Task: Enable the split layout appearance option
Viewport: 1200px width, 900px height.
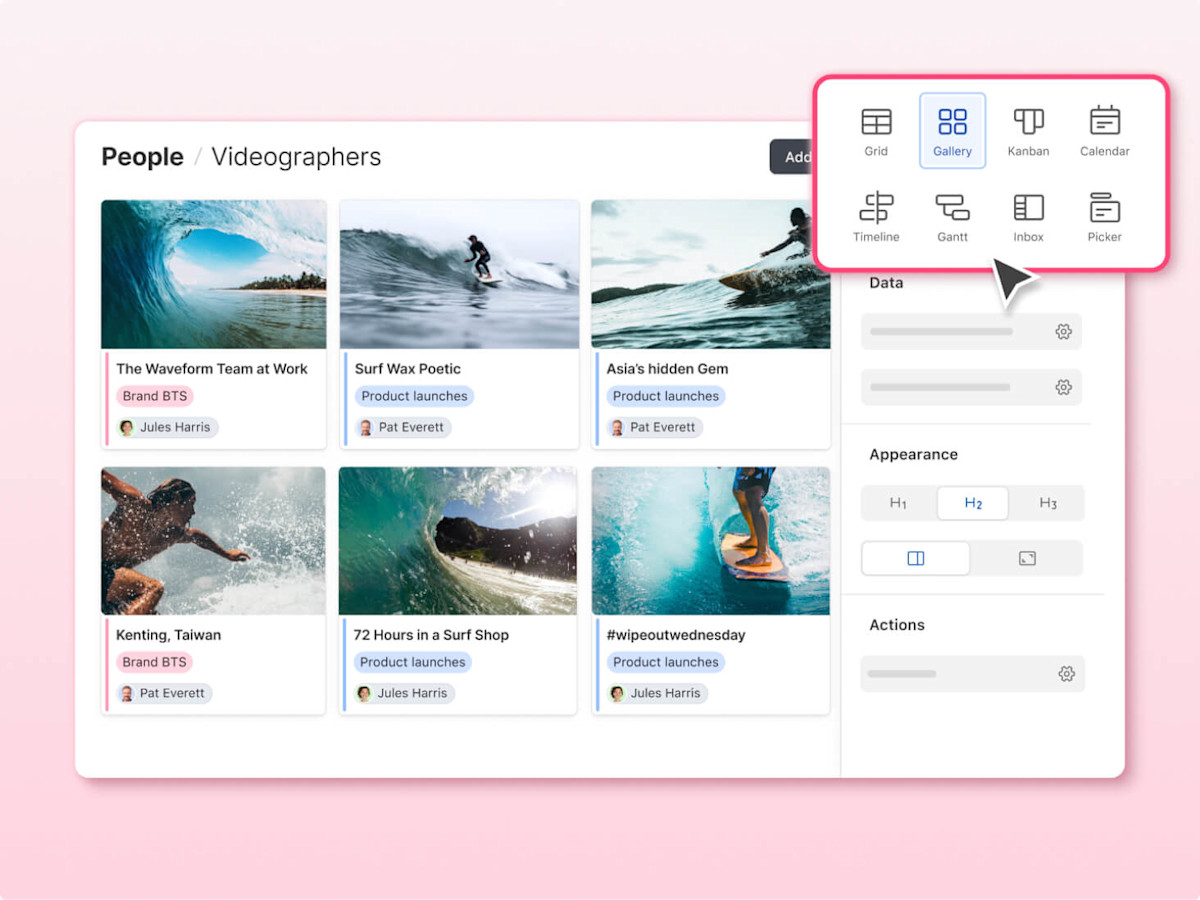Action: point(915,558)
